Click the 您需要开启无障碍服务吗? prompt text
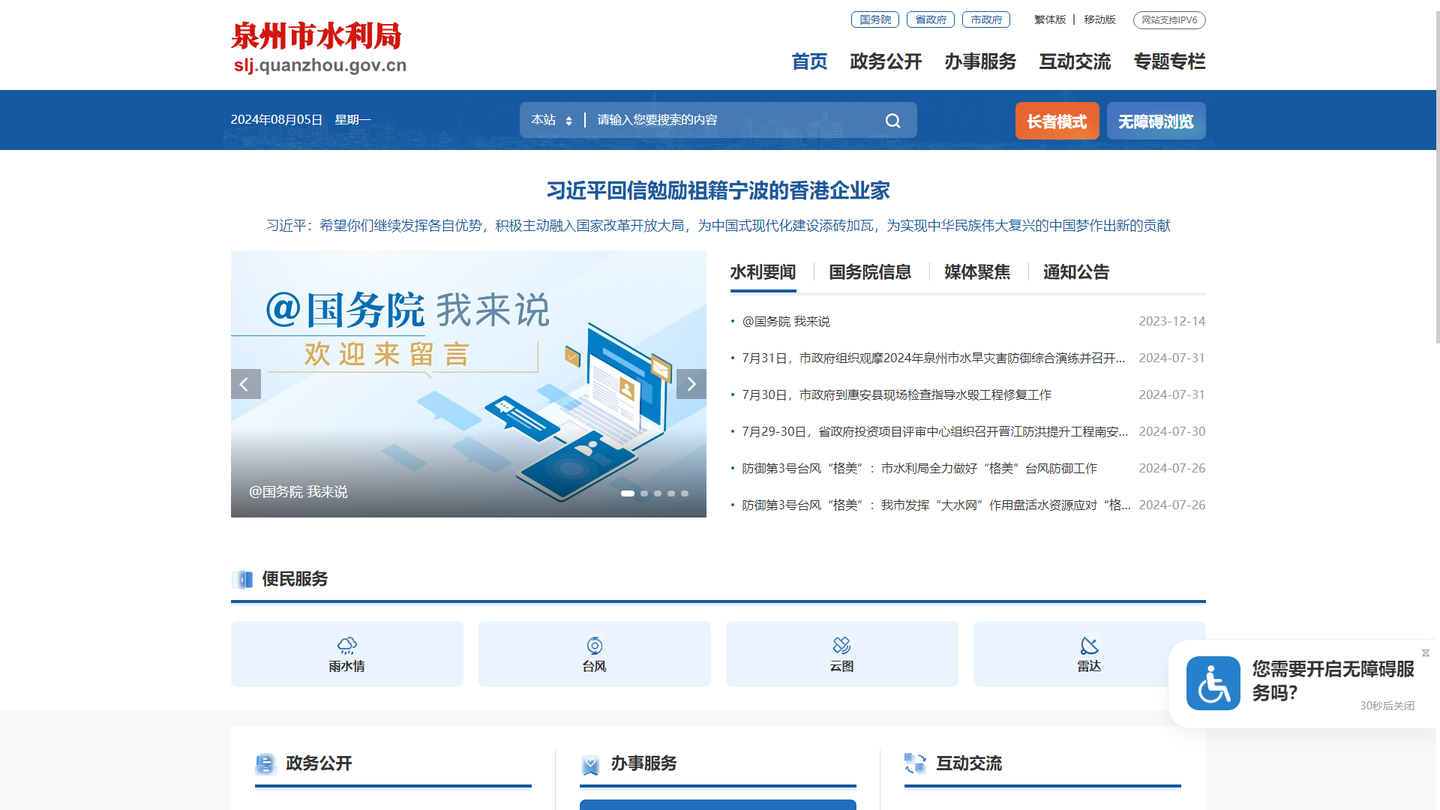 click(1333, 681)
